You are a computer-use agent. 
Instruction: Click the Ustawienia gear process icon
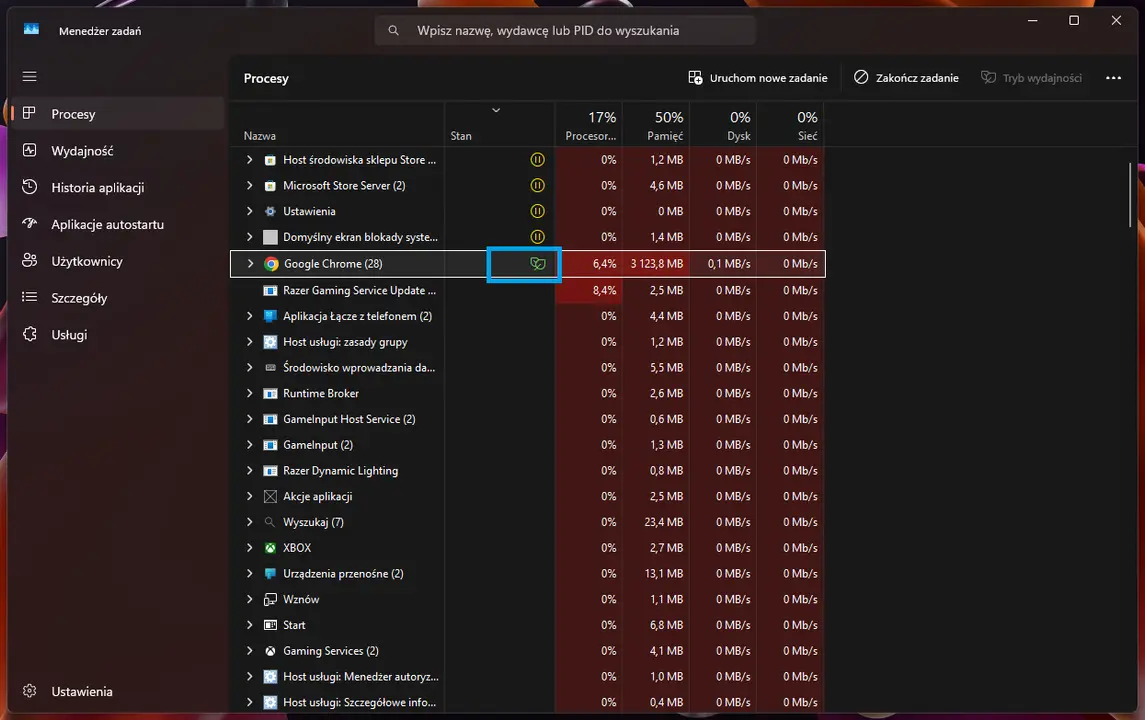coord(270,211)
